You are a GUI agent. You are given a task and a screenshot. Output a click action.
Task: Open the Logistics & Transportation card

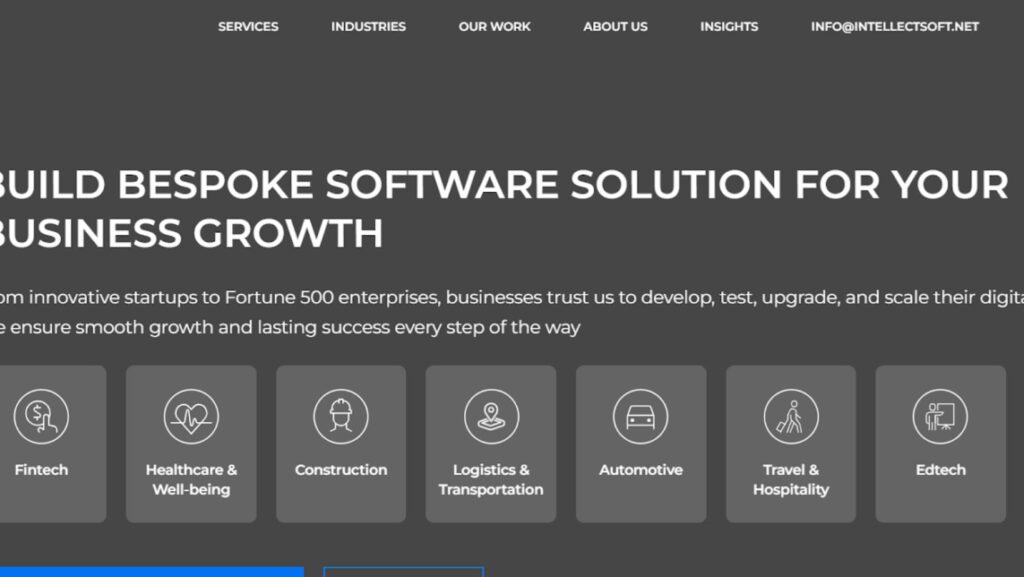[491, 444]
